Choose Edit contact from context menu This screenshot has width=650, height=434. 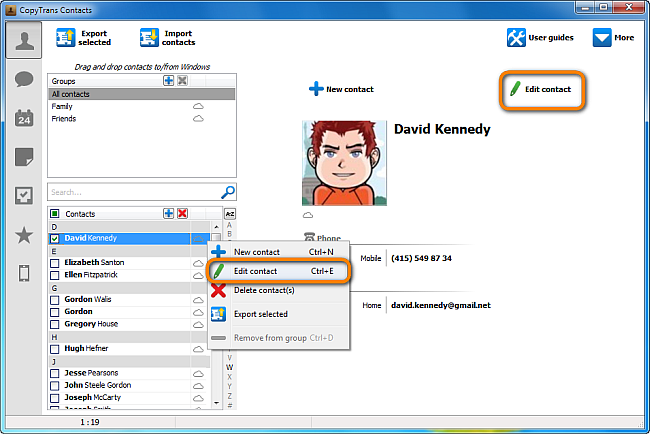pyautogui.click(x=278, y=271)
